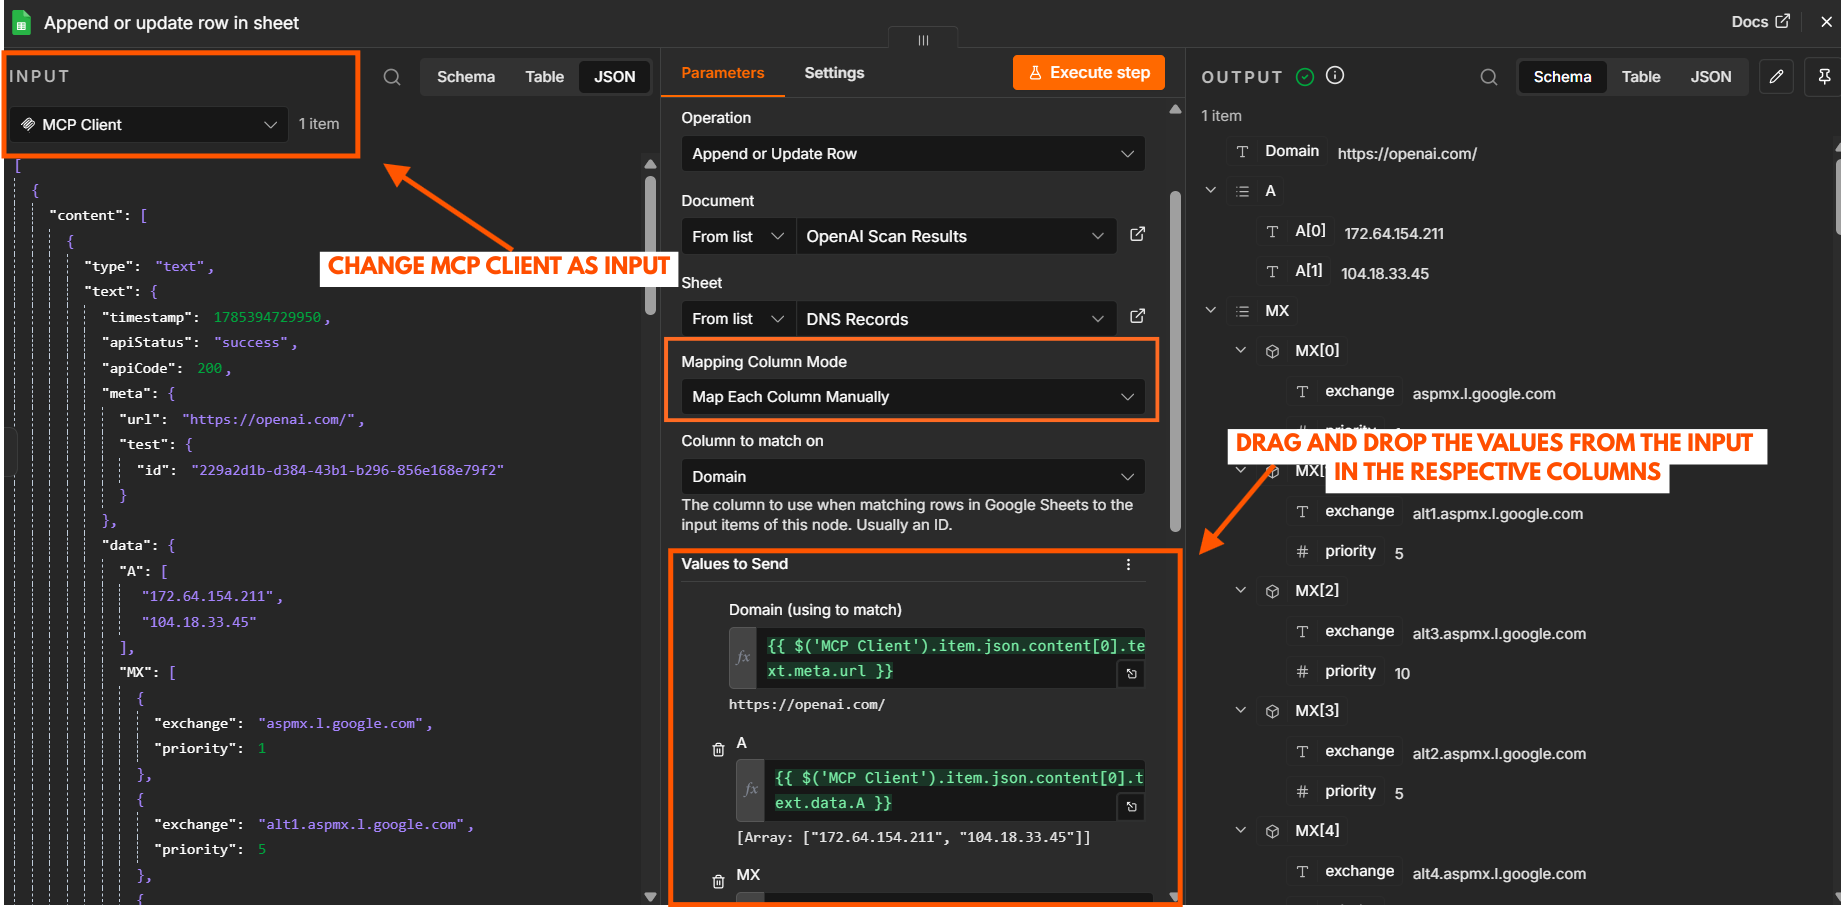Collapse the MX[3] object
This screenshot has width=1841, height=907.
1241,710
